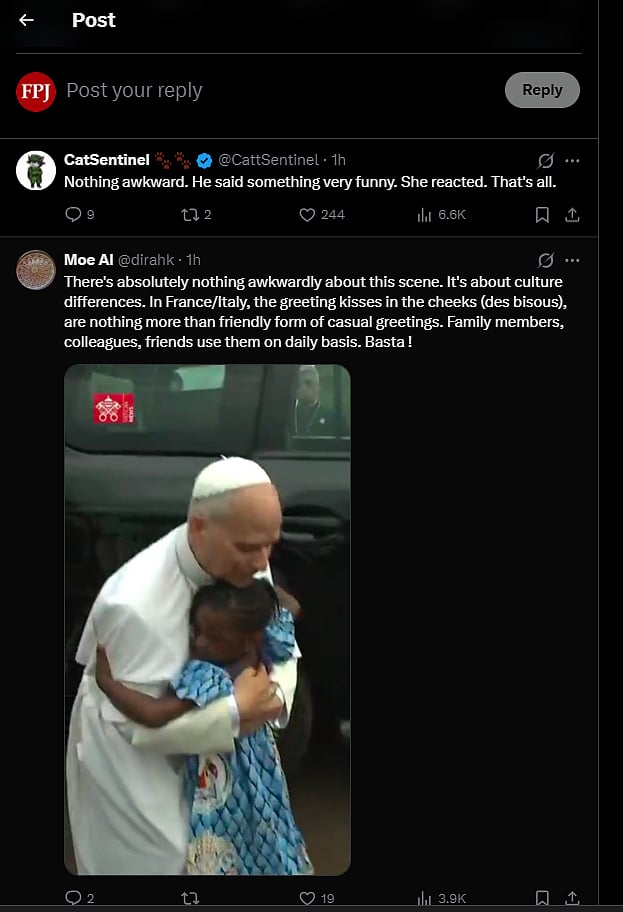The width and height of the screenshot is (623, 912).
Task: Bookmark CatSentinel's post
Action: click(542, 214)
